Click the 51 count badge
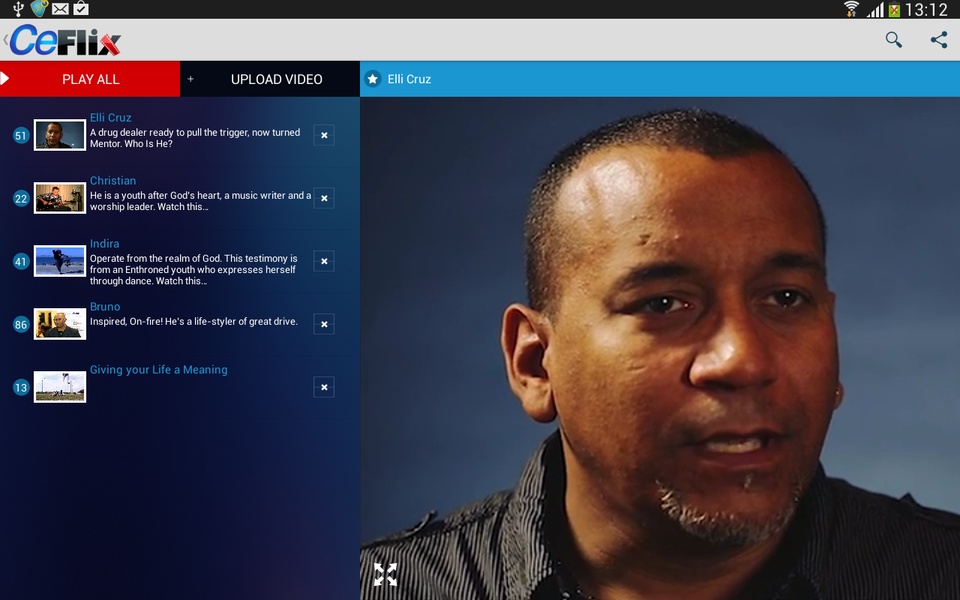960x600 pixels. [x=21, y=135]
